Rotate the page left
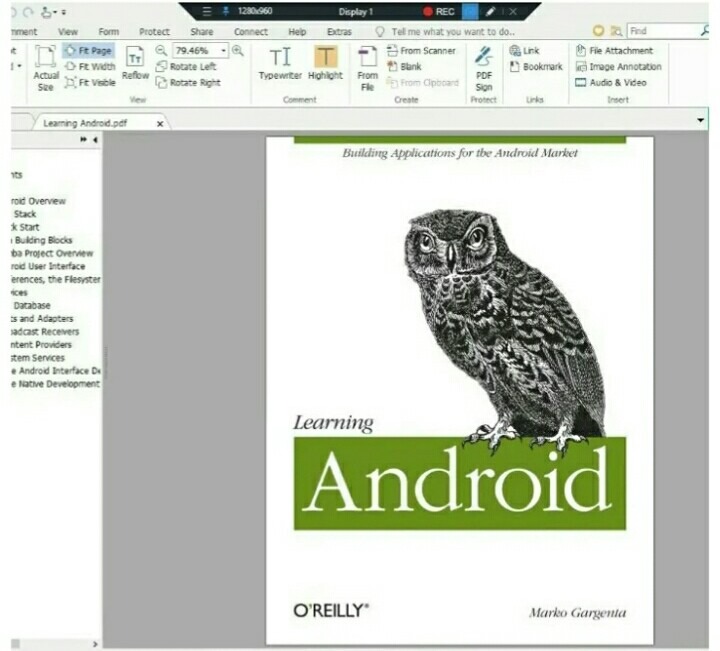The height and width of the screenshot is (651, 720). coord(186,67)
